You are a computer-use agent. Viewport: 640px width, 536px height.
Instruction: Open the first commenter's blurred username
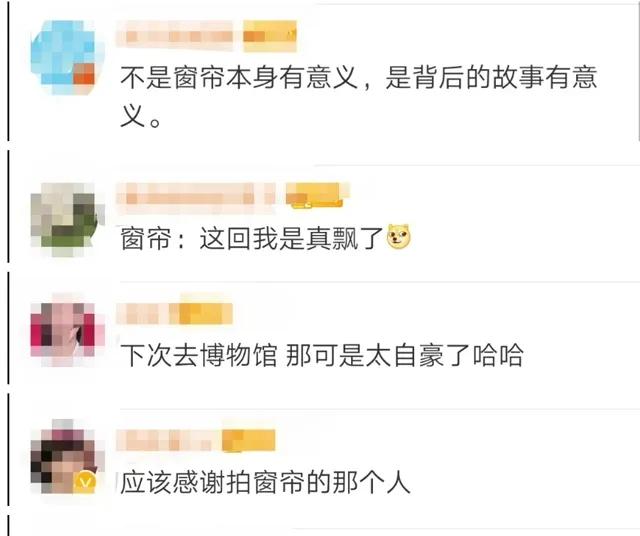tap(176, 36)
